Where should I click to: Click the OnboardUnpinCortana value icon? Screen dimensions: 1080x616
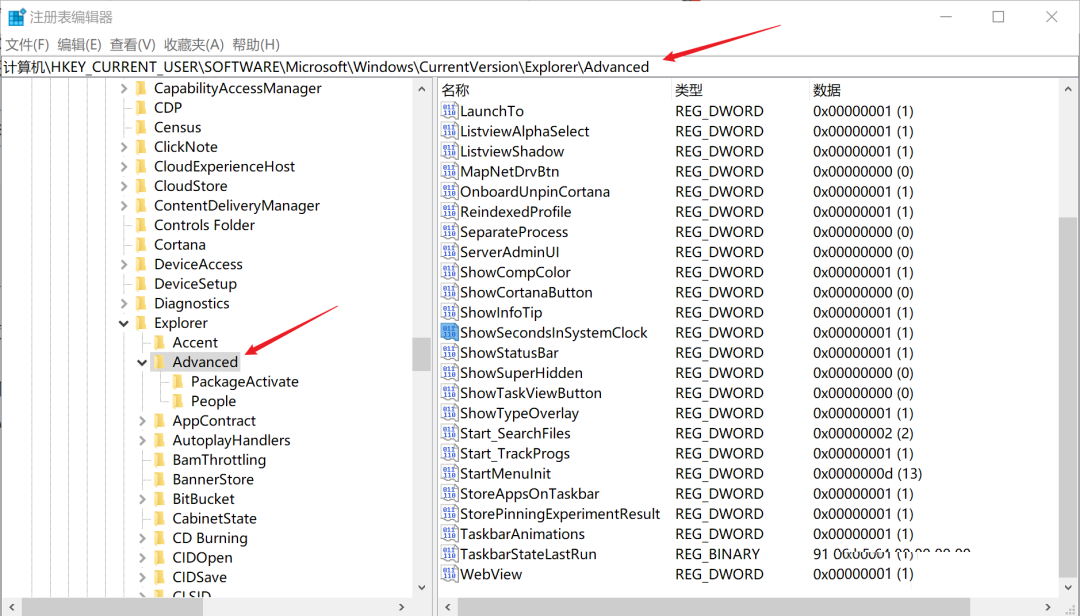(449, 192)
